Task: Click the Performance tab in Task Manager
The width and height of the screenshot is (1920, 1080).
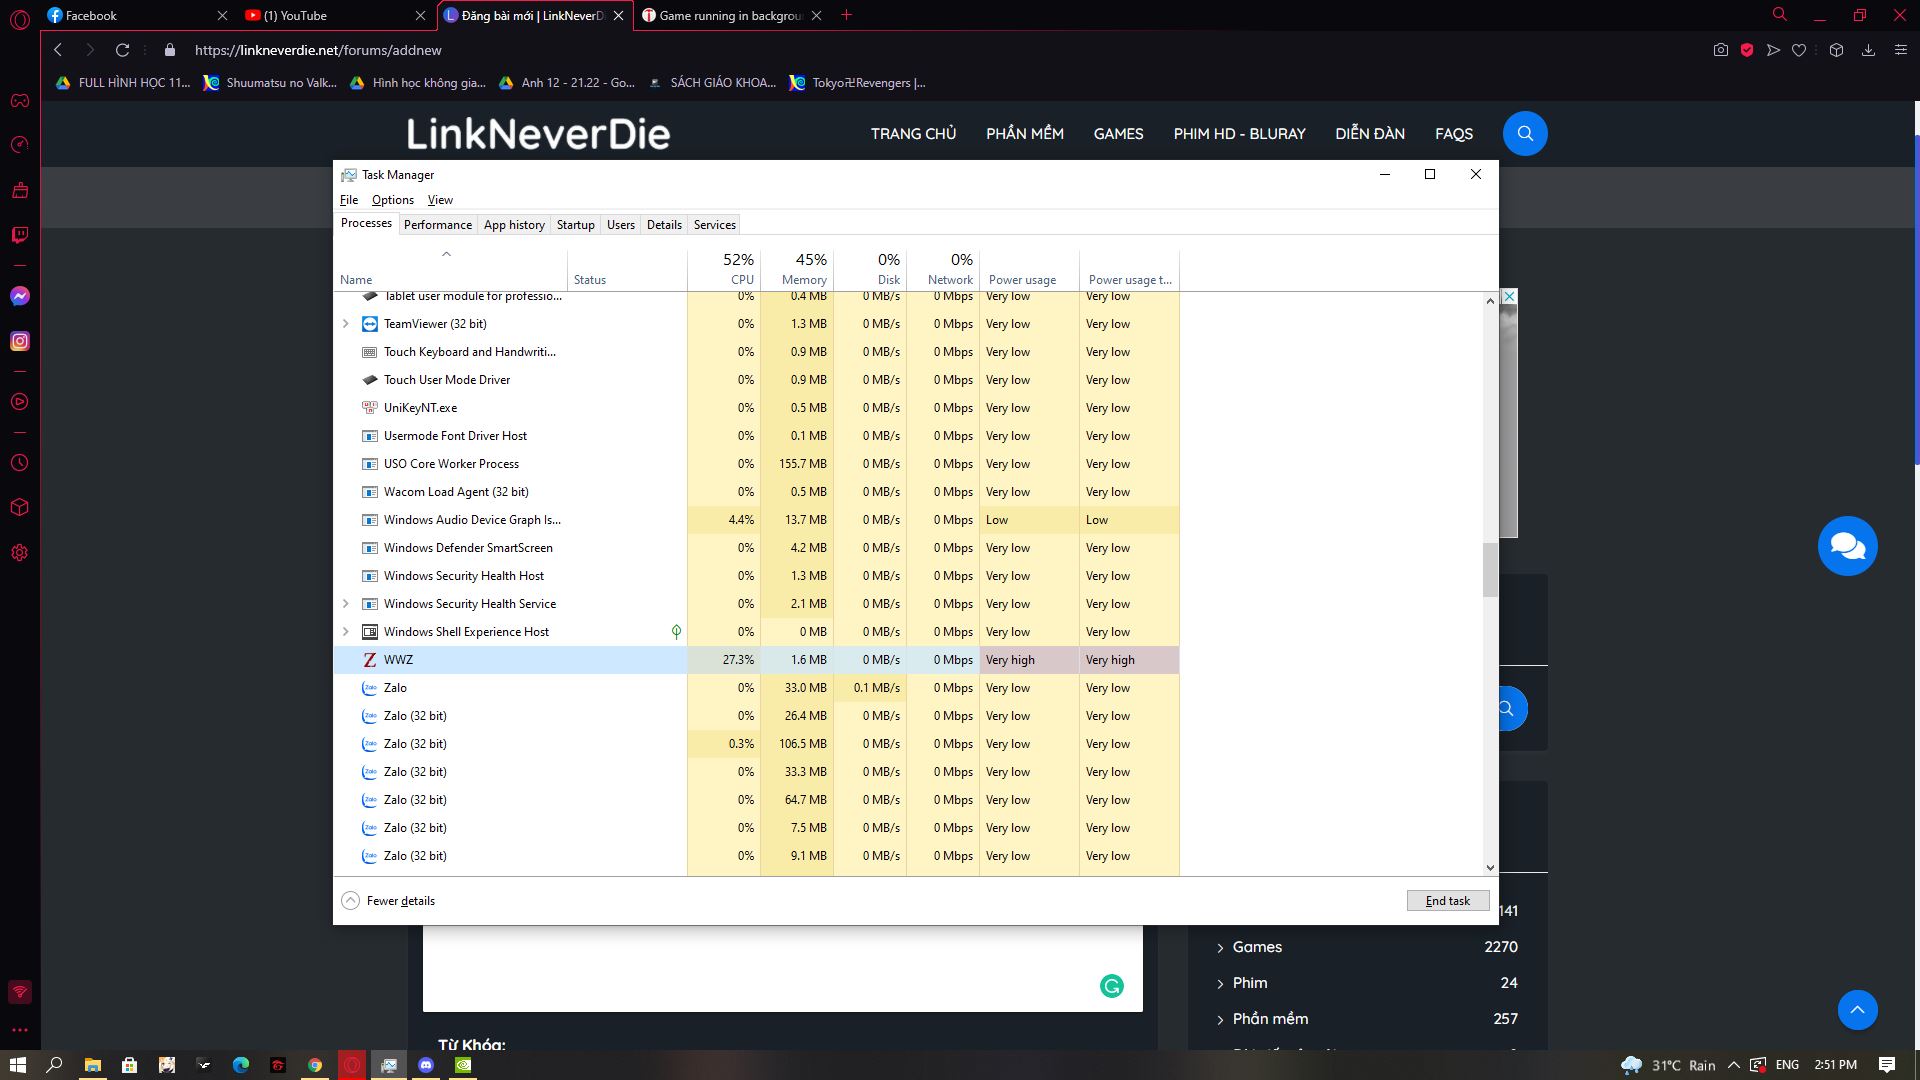Action: tap(436, 224)
